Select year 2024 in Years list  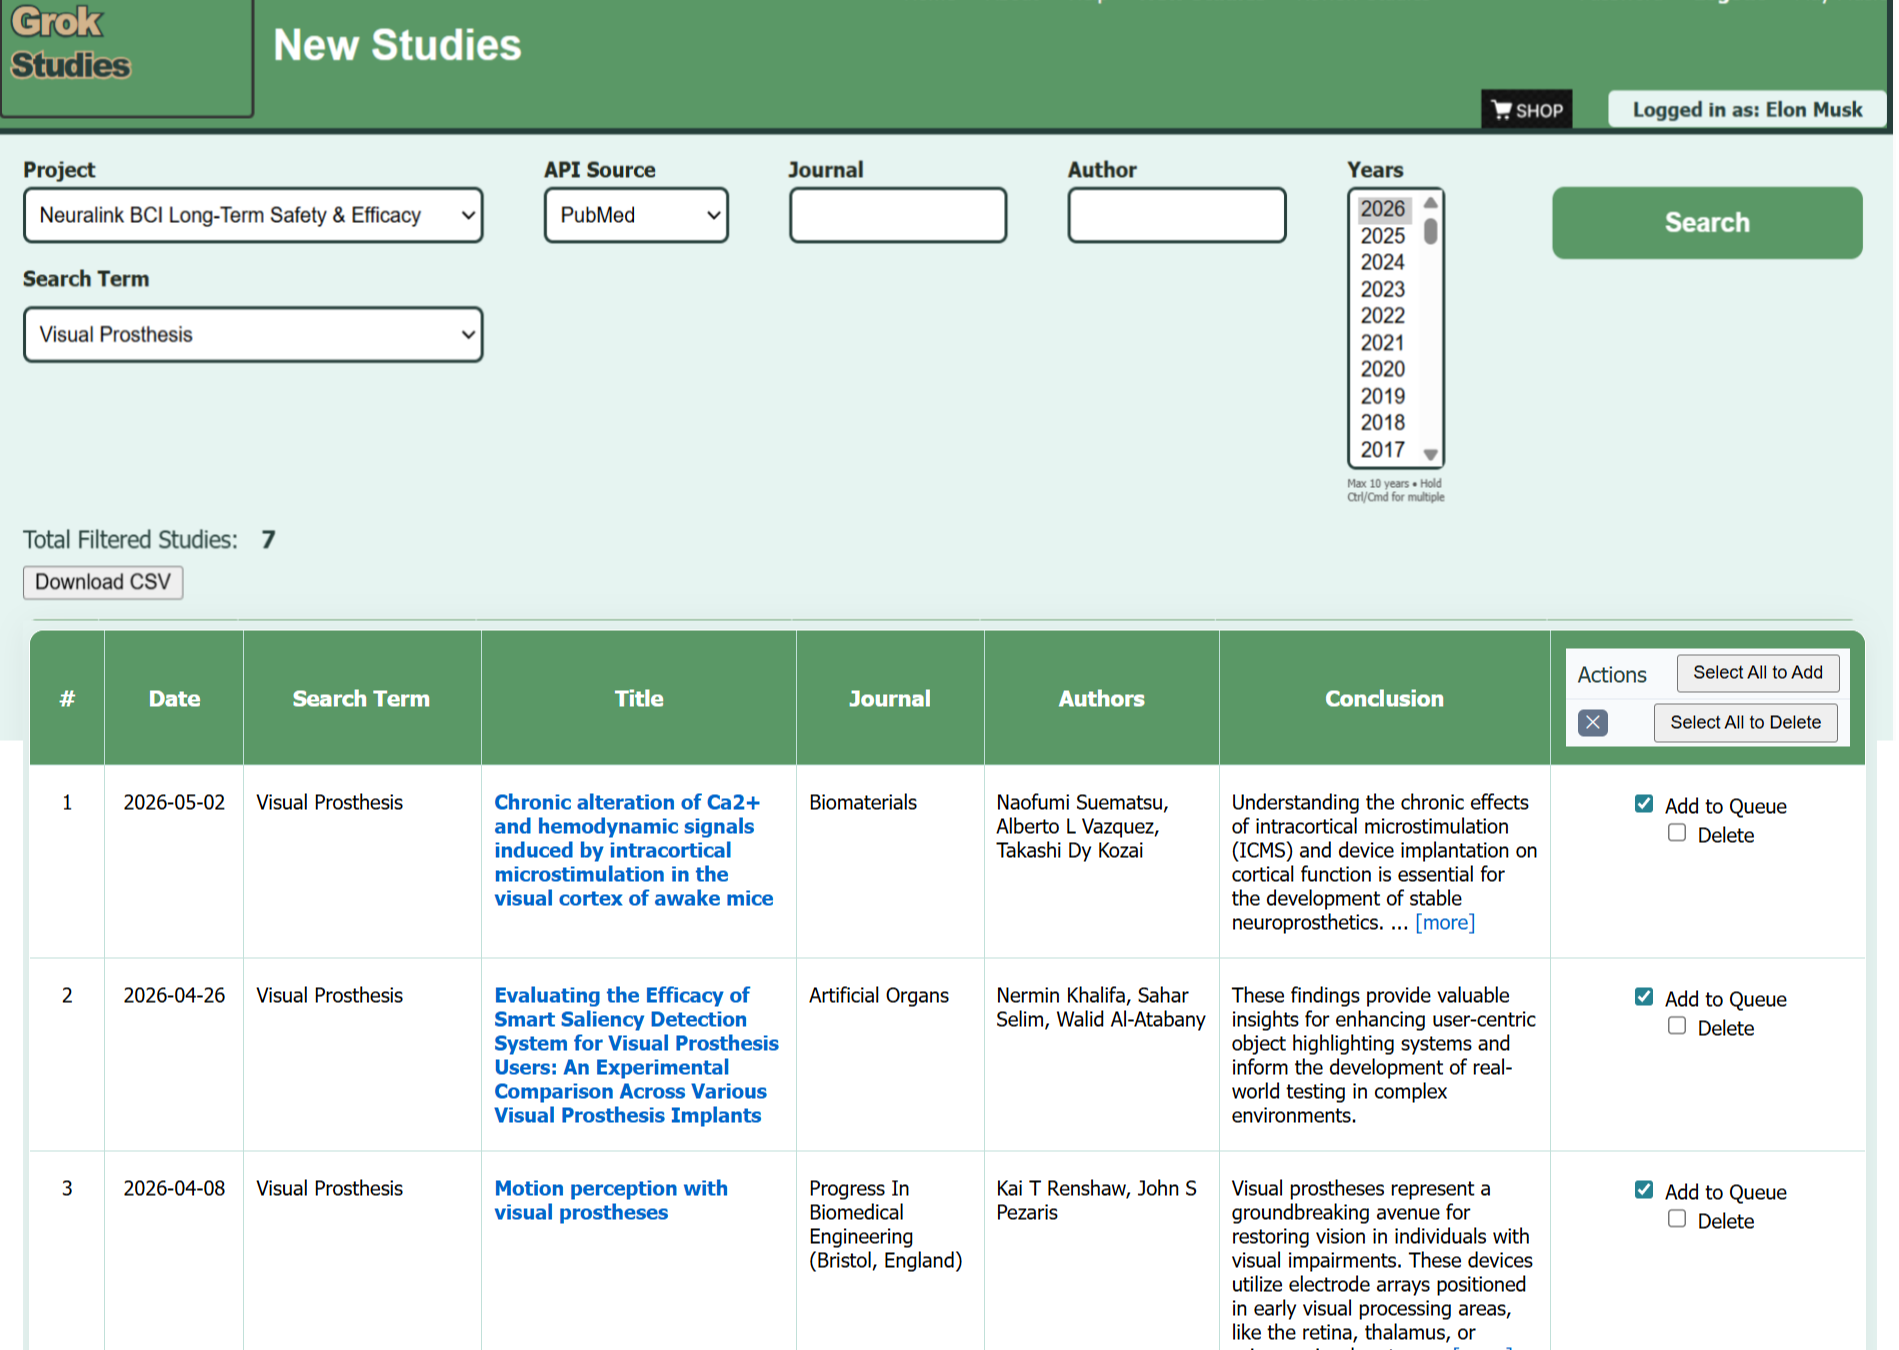click(x=1383, y=262)
